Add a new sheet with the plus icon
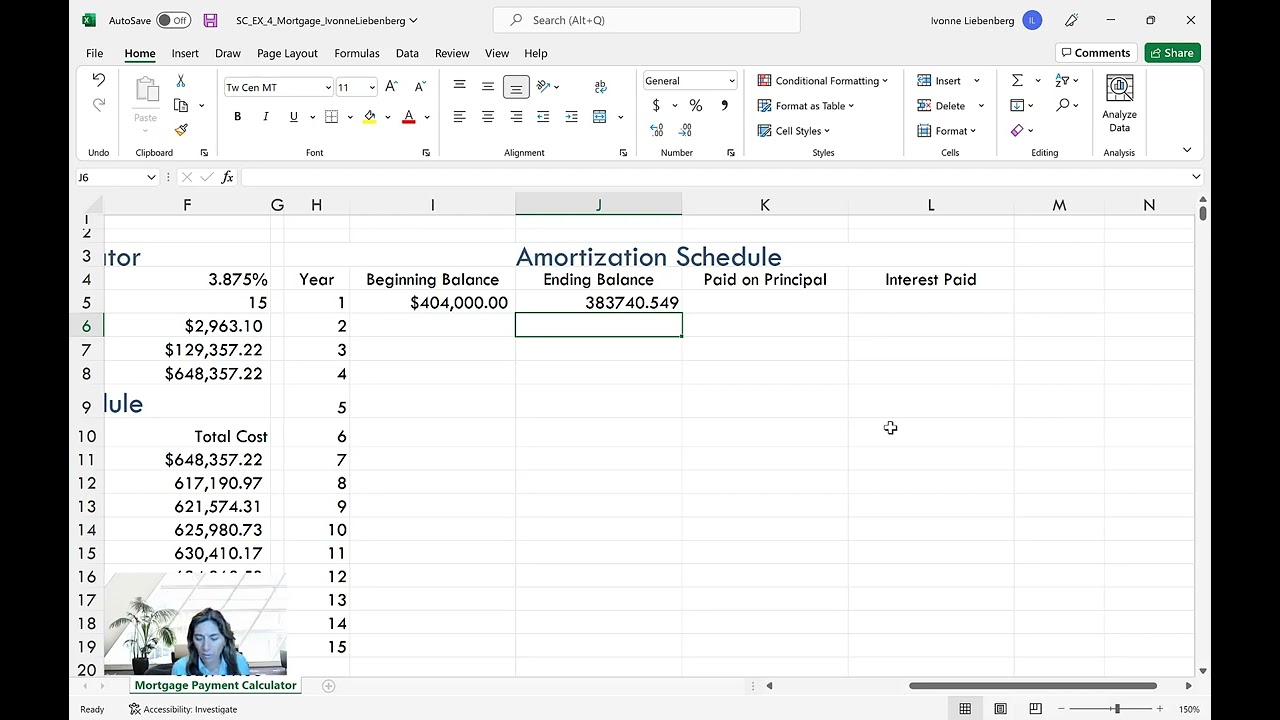The image size is (1280, 720). [x=328, y=686]
